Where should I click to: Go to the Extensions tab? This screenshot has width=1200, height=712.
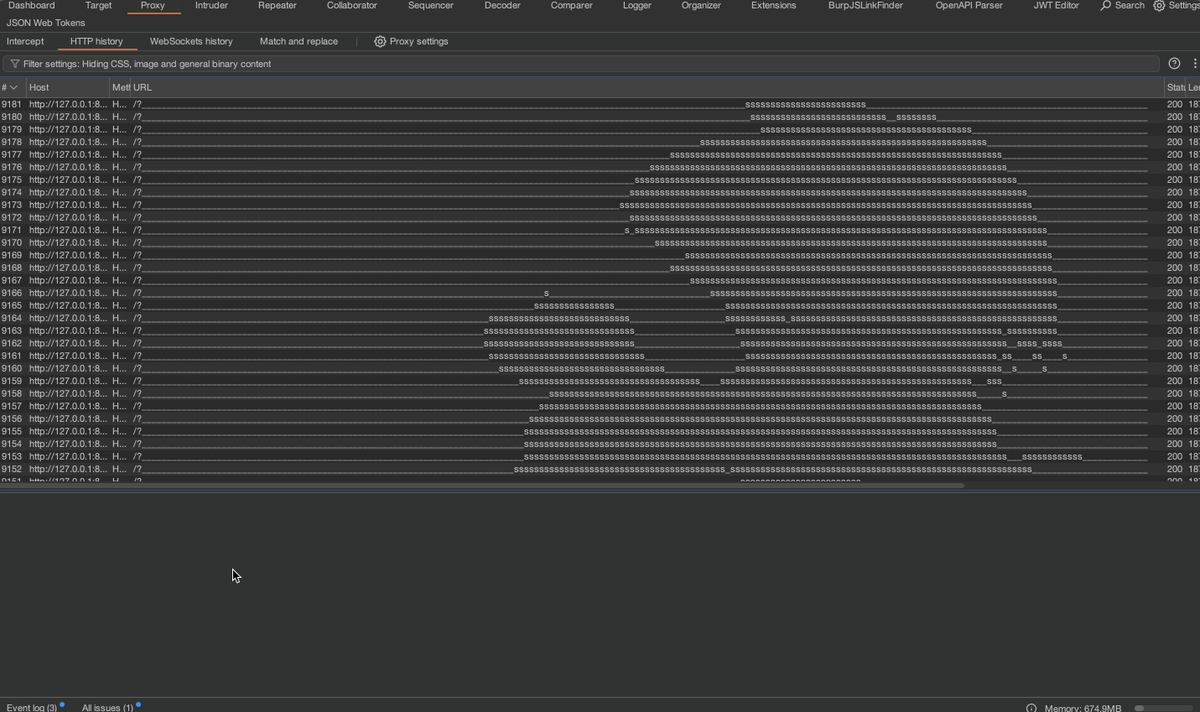click(774, 6)
